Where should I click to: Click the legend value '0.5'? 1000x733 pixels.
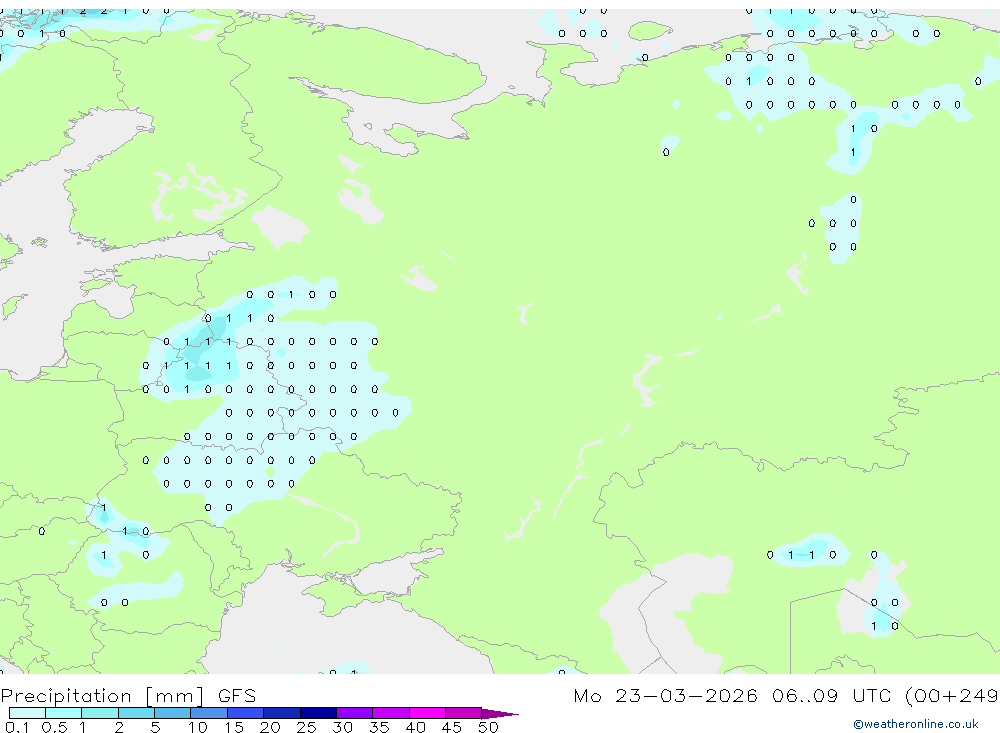tap(54, 727)
